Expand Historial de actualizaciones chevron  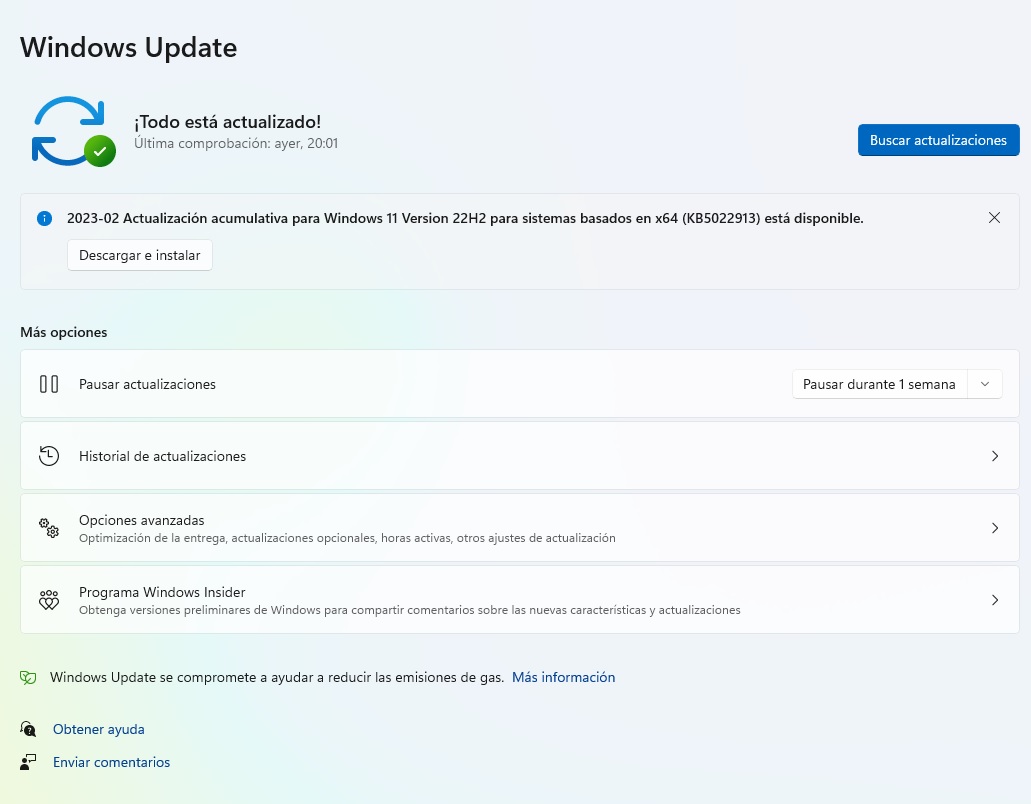[x=995, y=456]
